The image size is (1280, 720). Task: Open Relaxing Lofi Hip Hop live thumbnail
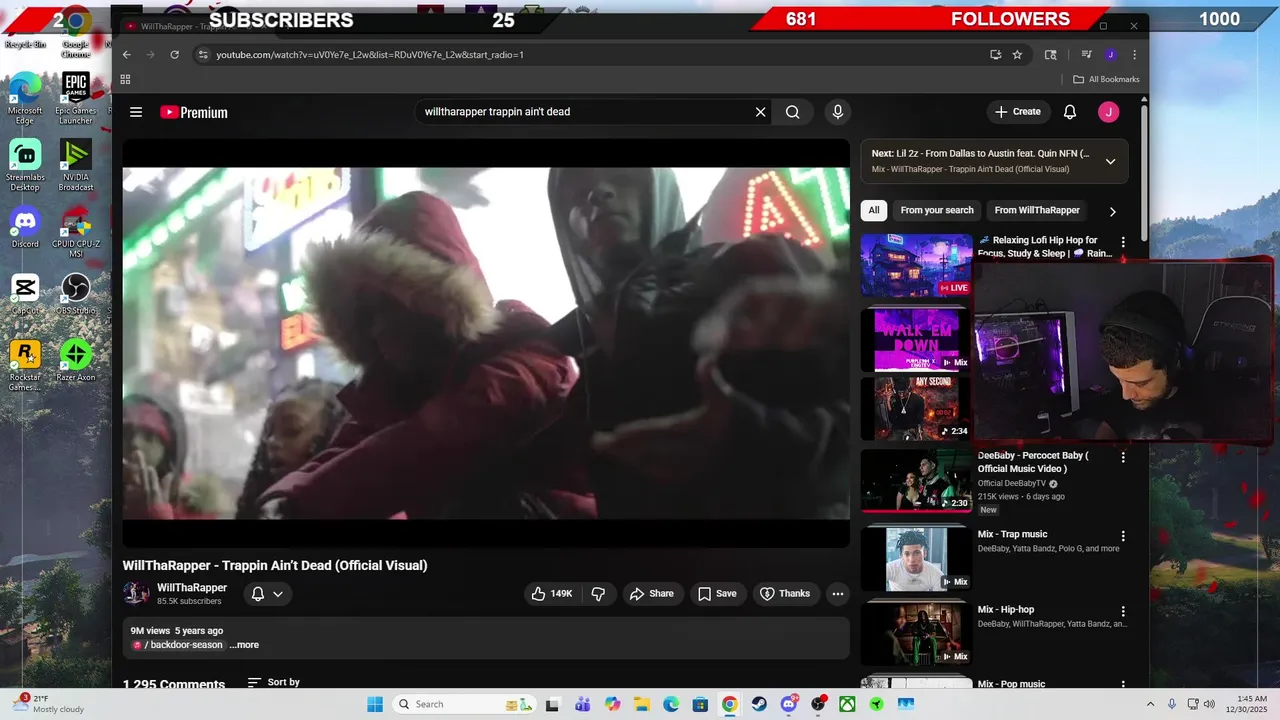(x=916, y=265)
